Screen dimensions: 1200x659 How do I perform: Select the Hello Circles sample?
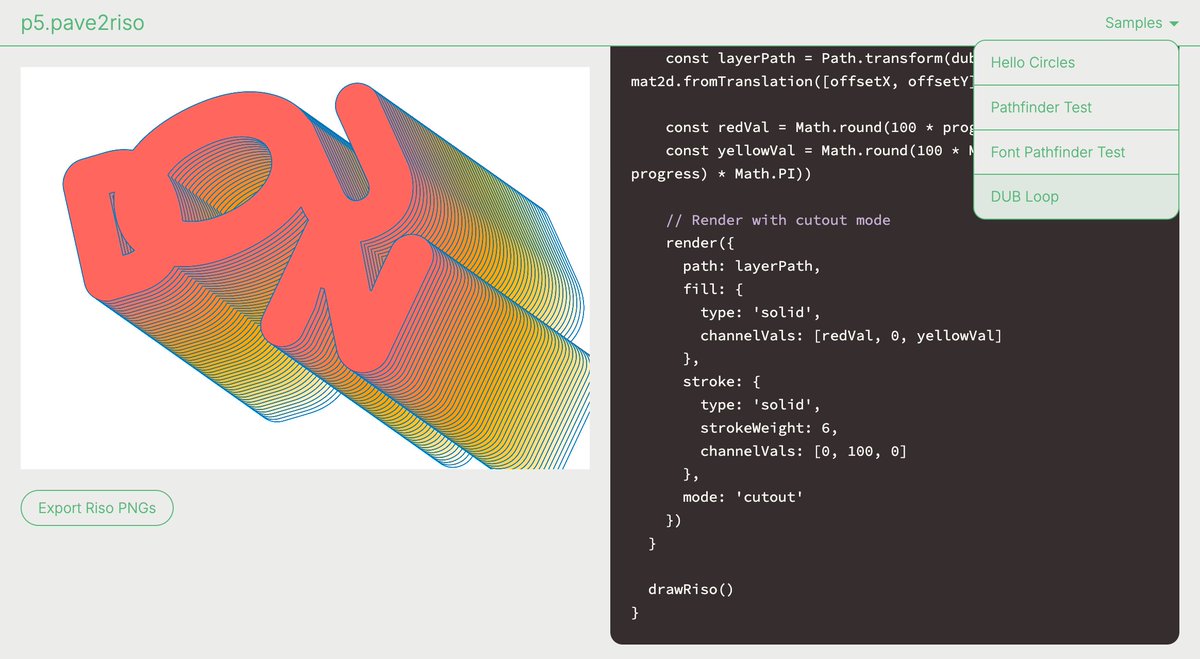click(x=1032, y=62)
